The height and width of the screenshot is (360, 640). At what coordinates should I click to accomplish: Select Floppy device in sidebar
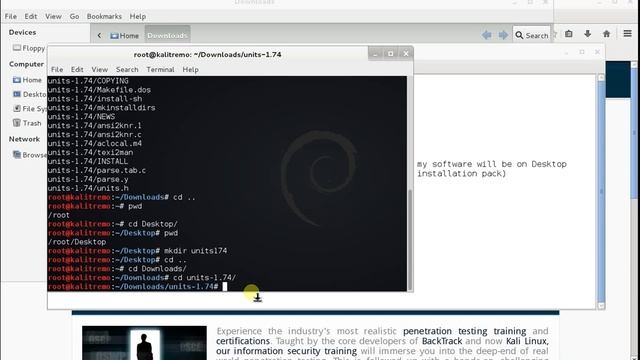(x=29, y=48)
